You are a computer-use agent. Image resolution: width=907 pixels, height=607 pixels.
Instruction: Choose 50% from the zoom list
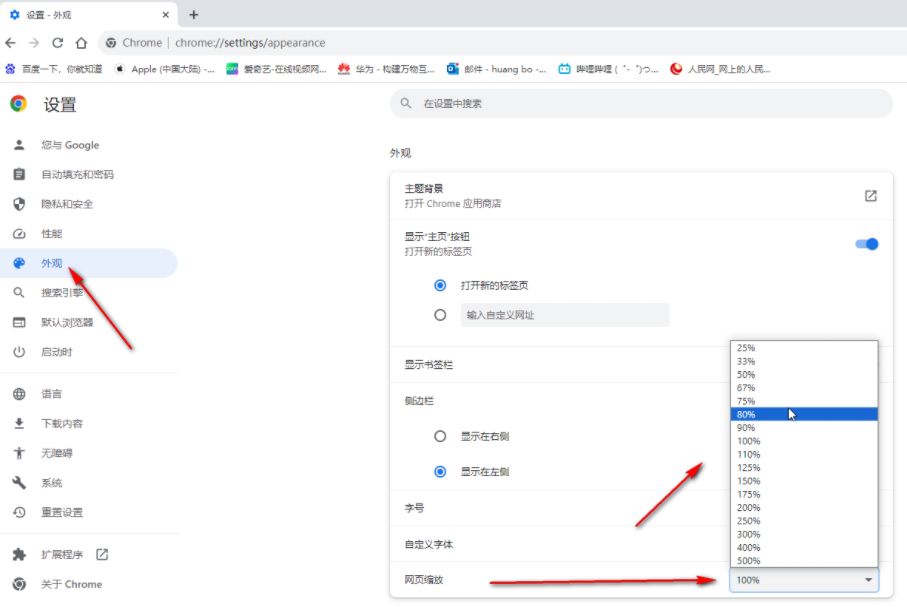804,374
